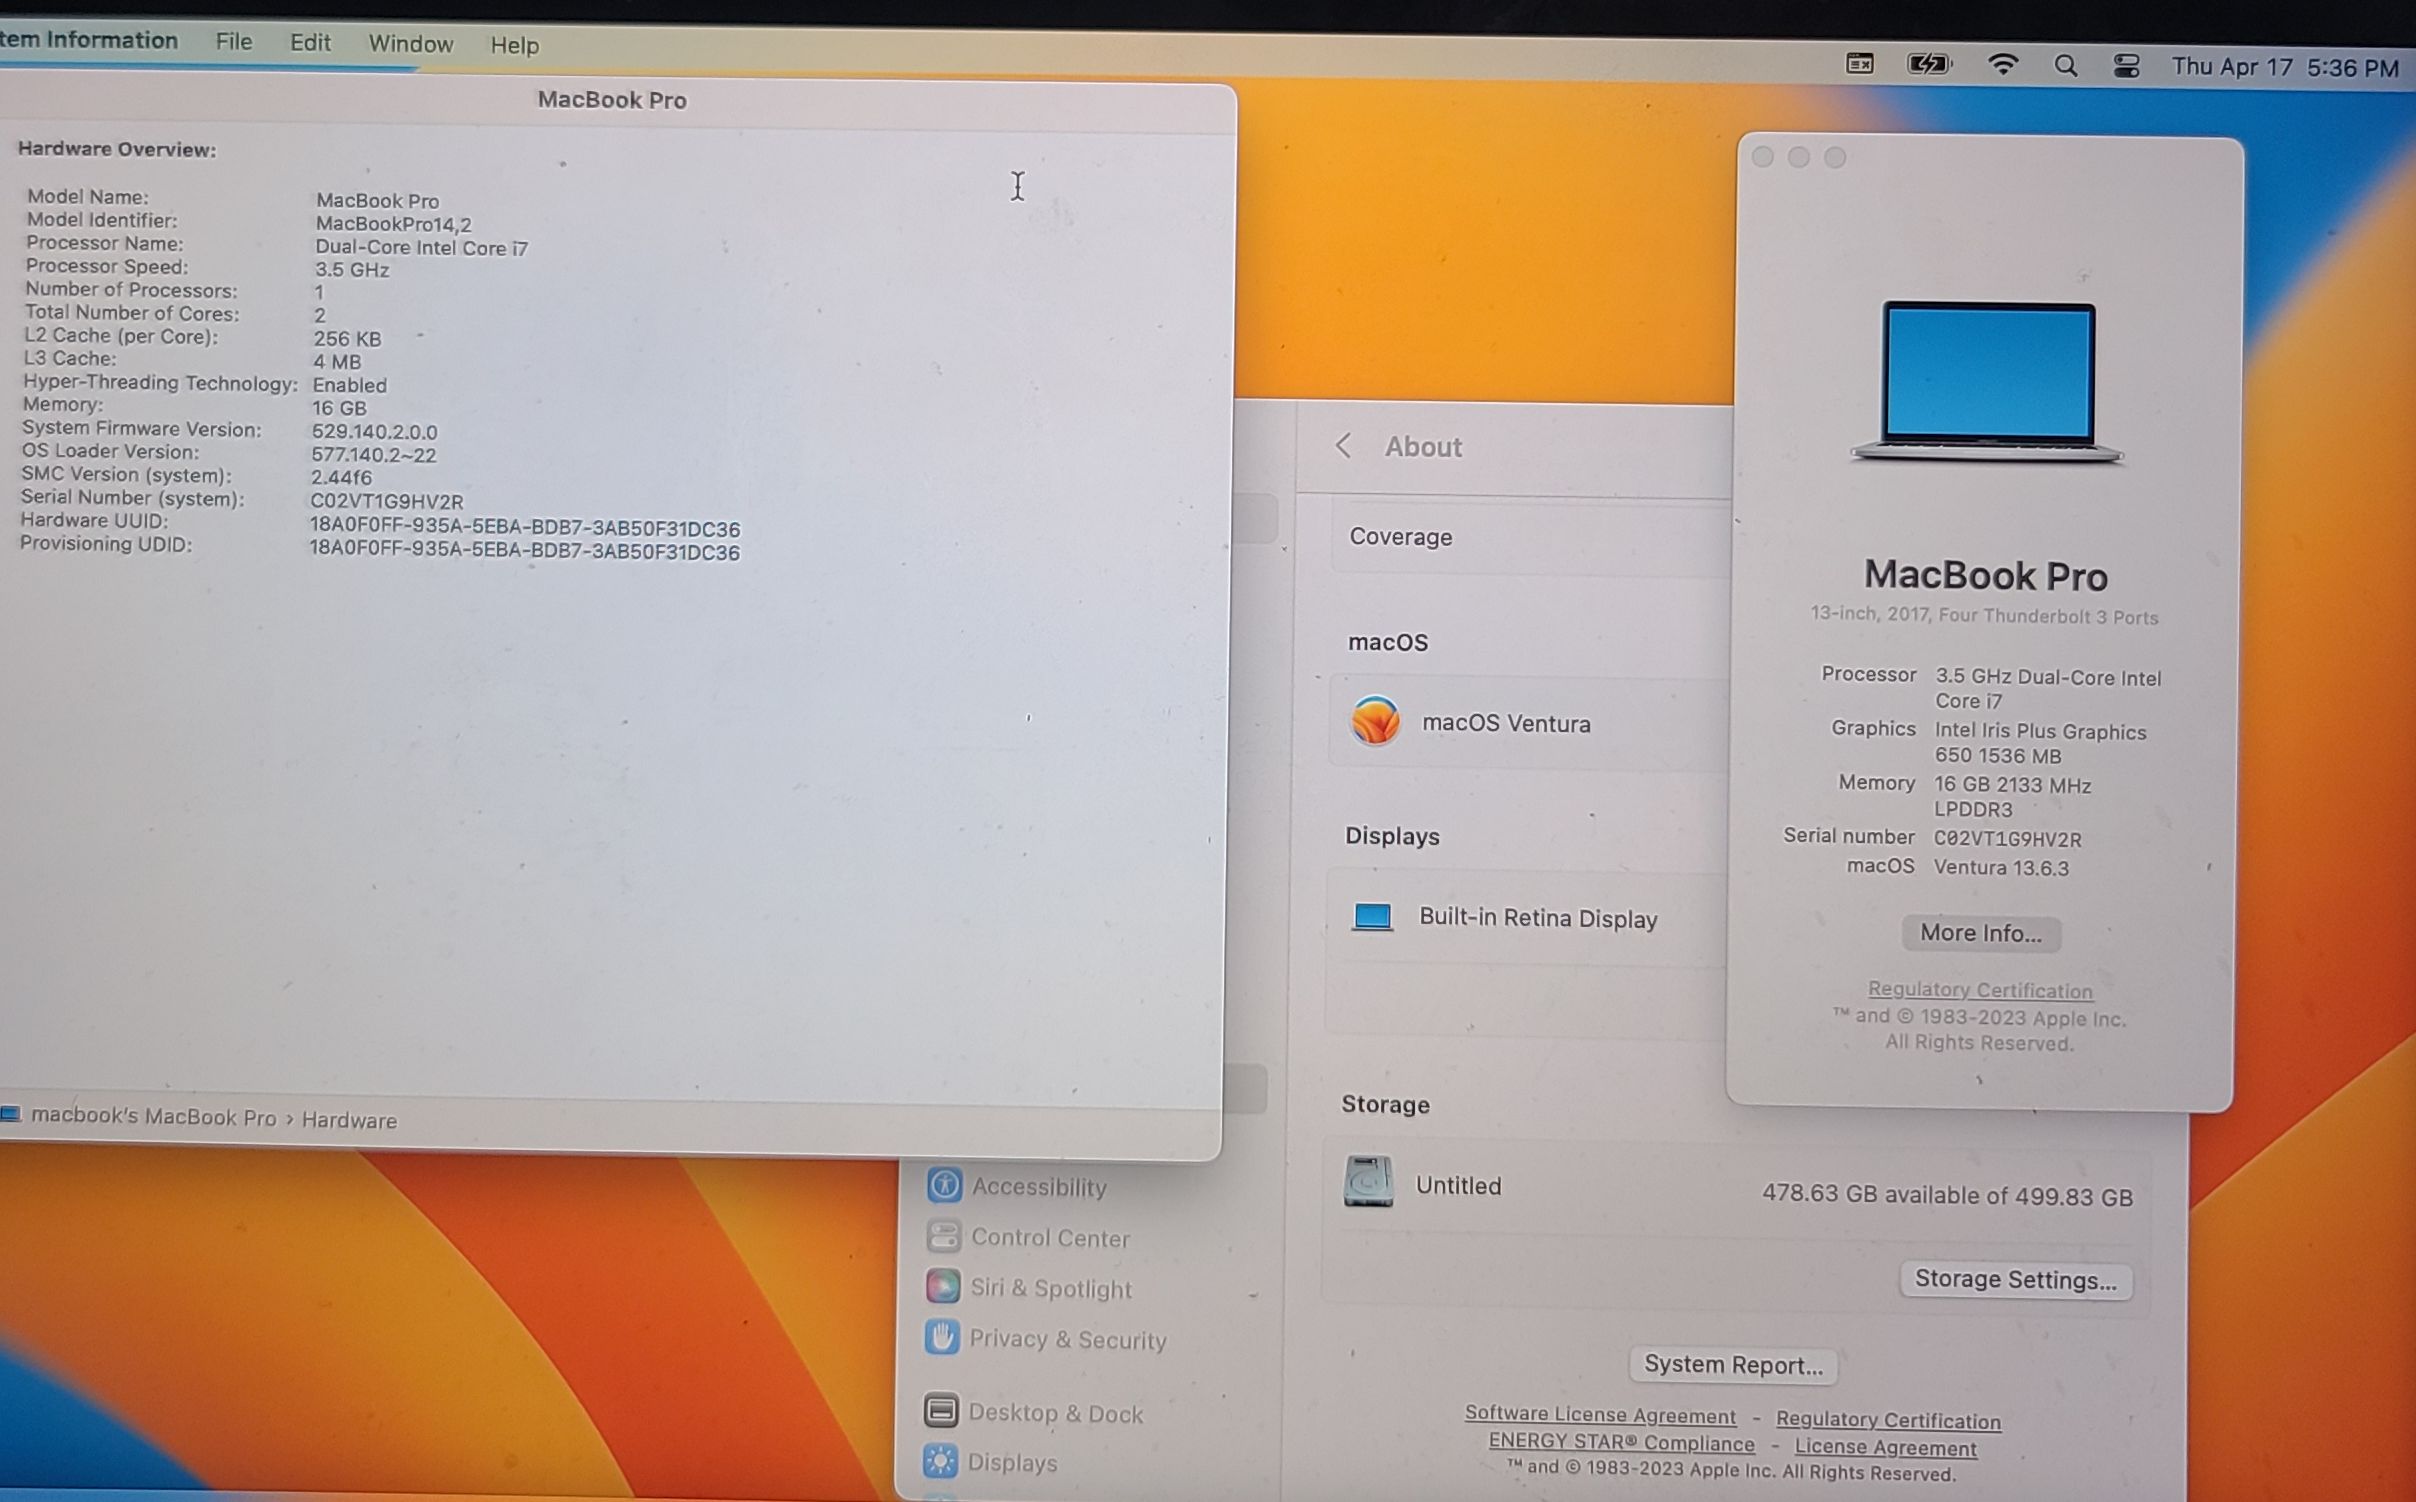Open the Window menu
This screenshot has width=2416, height=1502.
(x=410, y=44)
